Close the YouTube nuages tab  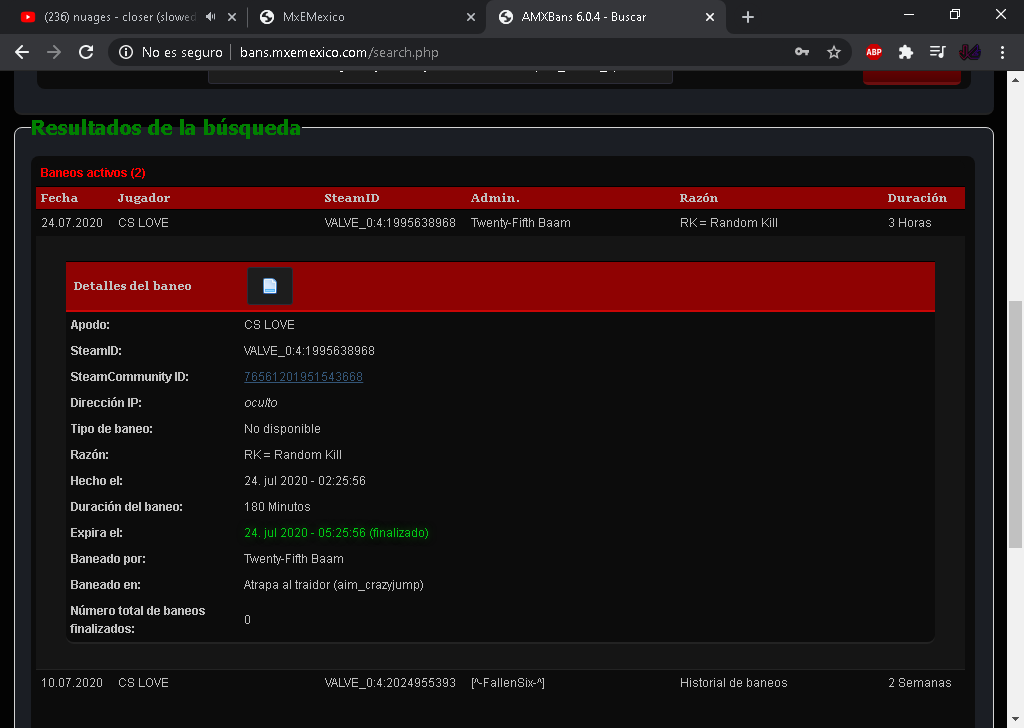(x=232, y=17)
